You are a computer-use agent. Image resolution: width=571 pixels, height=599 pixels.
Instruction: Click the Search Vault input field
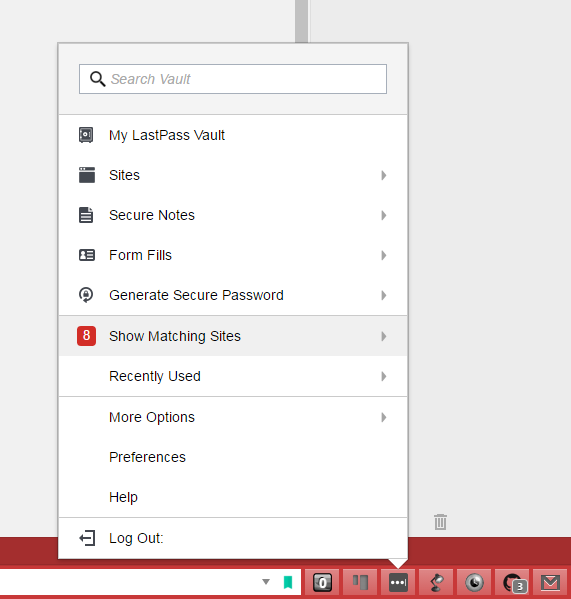pyautogui.click(x=233, y=79)
